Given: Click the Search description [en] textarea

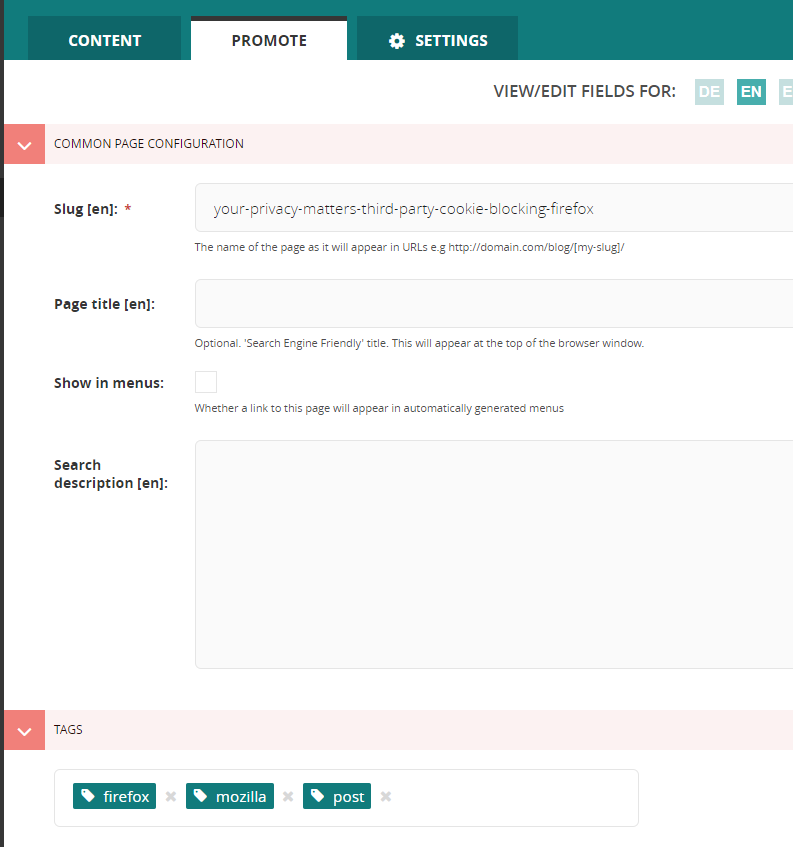Looking at the screenshot, I should [x=494, y=555].
